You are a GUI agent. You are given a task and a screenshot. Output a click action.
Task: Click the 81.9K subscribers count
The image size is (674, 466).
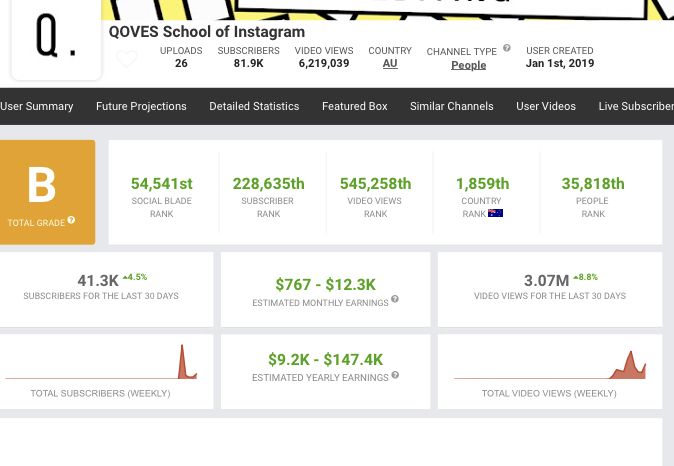click(248, 63)
